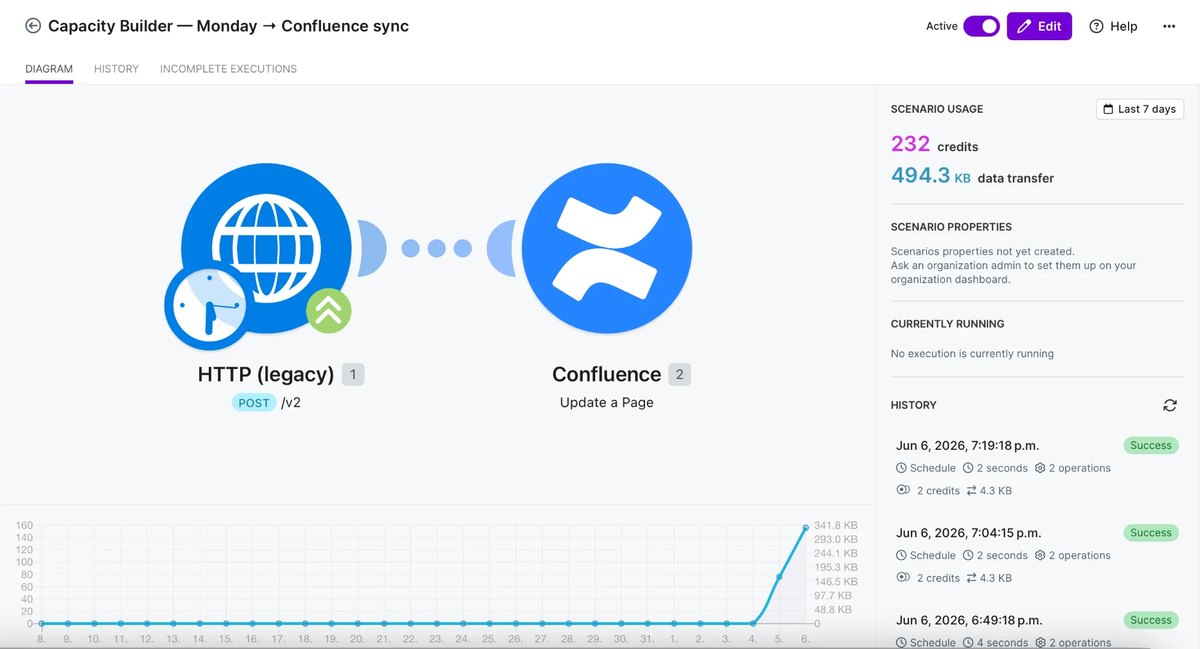Click Success badge of the 7:19:18 p.m. run
Image resolution: width=1200 pixels, height=649 pixels.
click(1151, 446)
